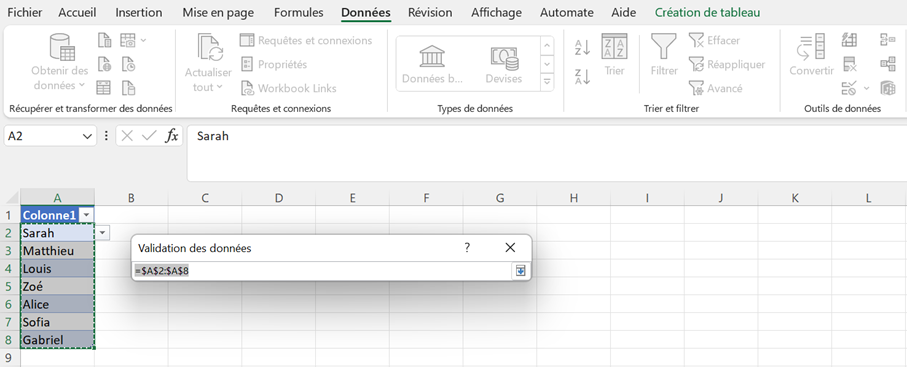907x367 pixels.
Task: Select the Données boursières data type icon
Action: 432,57
